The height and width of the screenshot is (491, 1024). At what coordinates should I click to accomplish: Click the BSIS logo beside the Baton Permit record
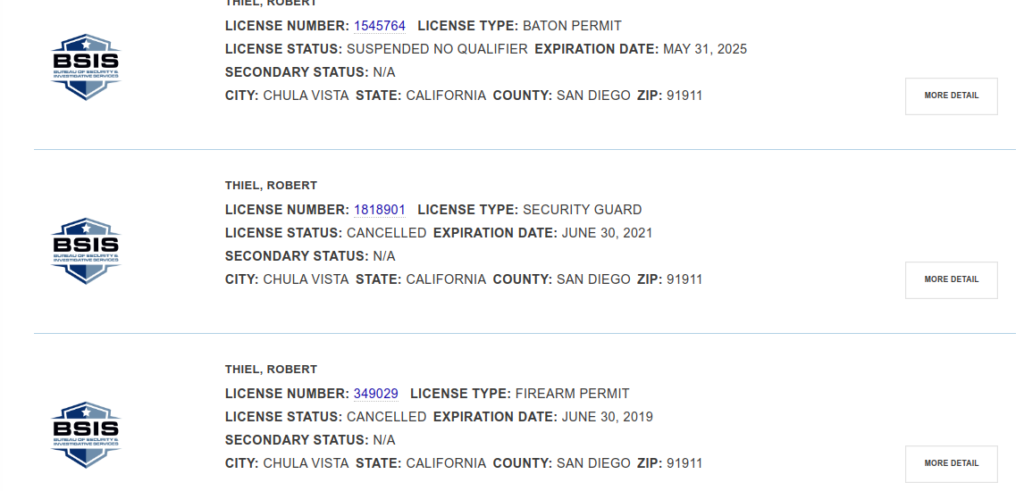(85, 66)
